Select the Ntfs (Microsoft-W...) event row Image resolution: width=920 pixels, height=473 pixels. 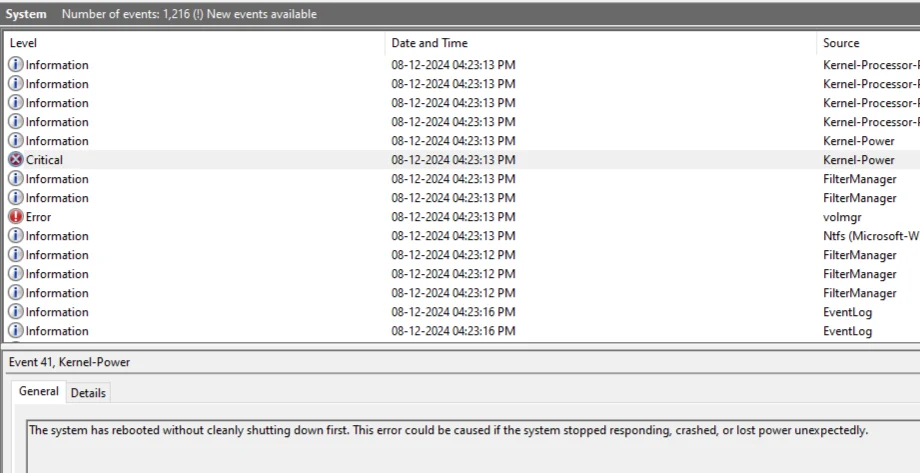[x=462, y=236]
